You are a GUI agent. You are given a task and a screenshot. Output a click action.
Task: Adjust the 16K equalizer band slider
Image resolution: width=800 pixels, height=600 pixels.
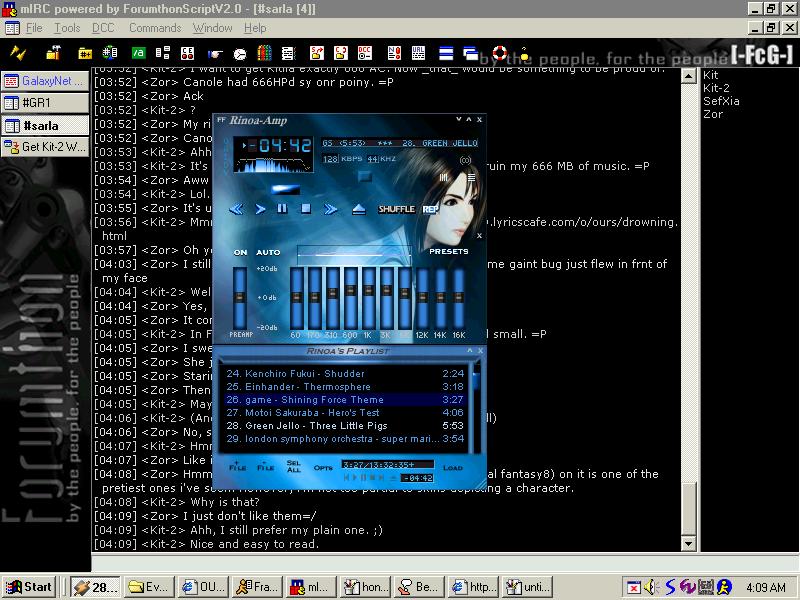tap(459, 297)
